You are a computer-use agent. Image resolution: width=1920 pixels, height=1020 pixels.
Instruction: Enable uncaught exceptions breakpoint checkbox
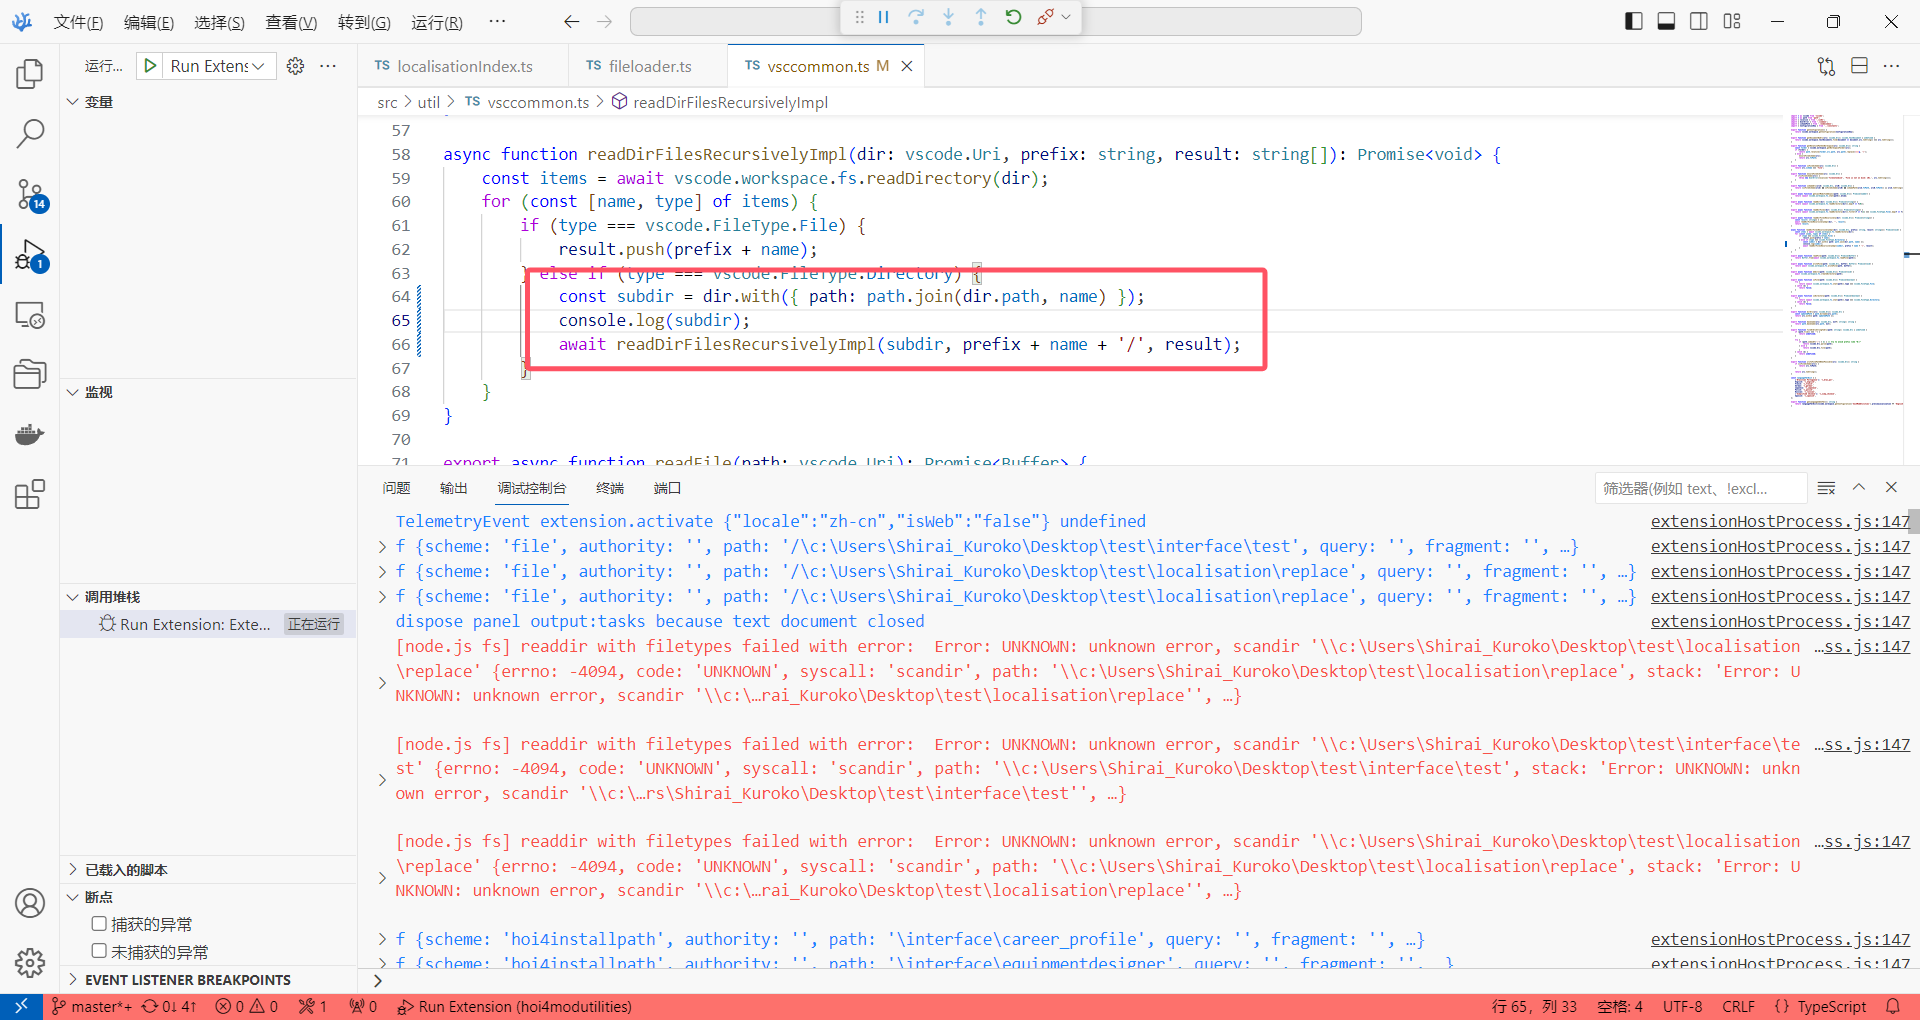tap(99, 951)
